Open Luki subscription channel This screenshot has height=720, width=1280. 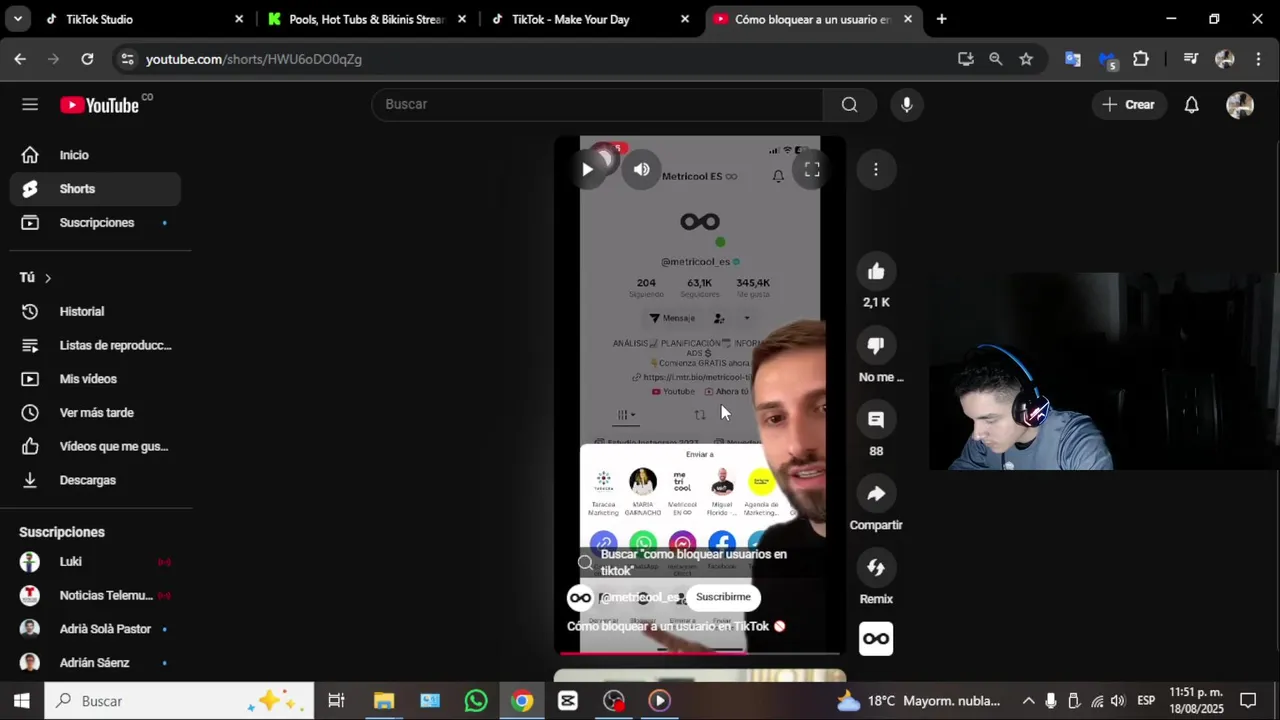pos(95,562)
